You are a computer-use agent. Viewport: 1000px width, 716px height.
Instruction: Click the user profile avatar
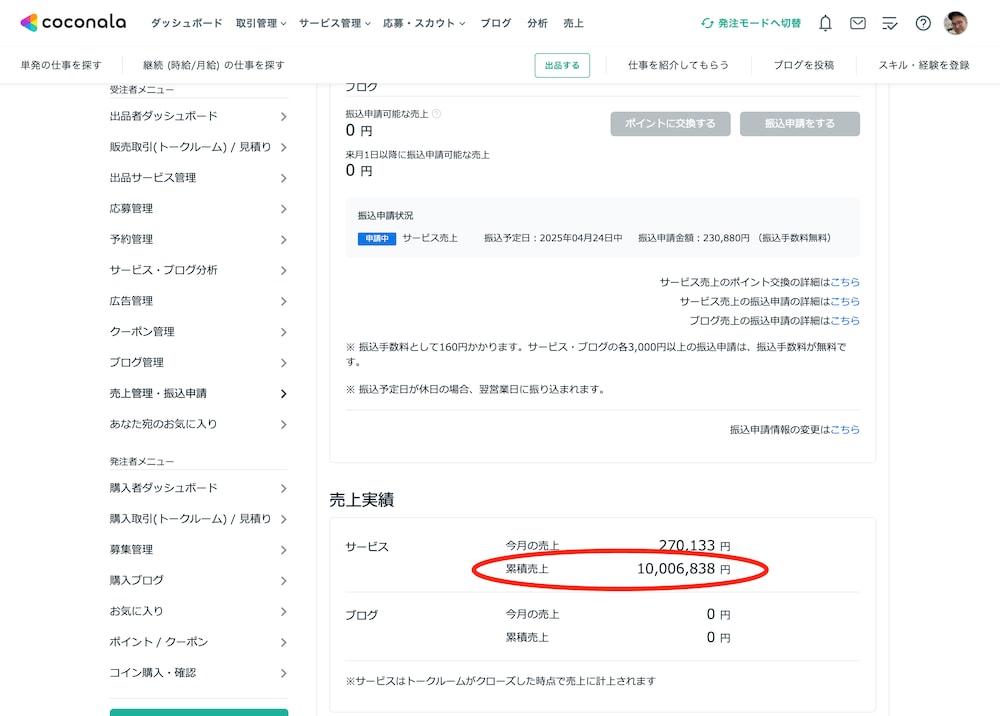[955, 23]
